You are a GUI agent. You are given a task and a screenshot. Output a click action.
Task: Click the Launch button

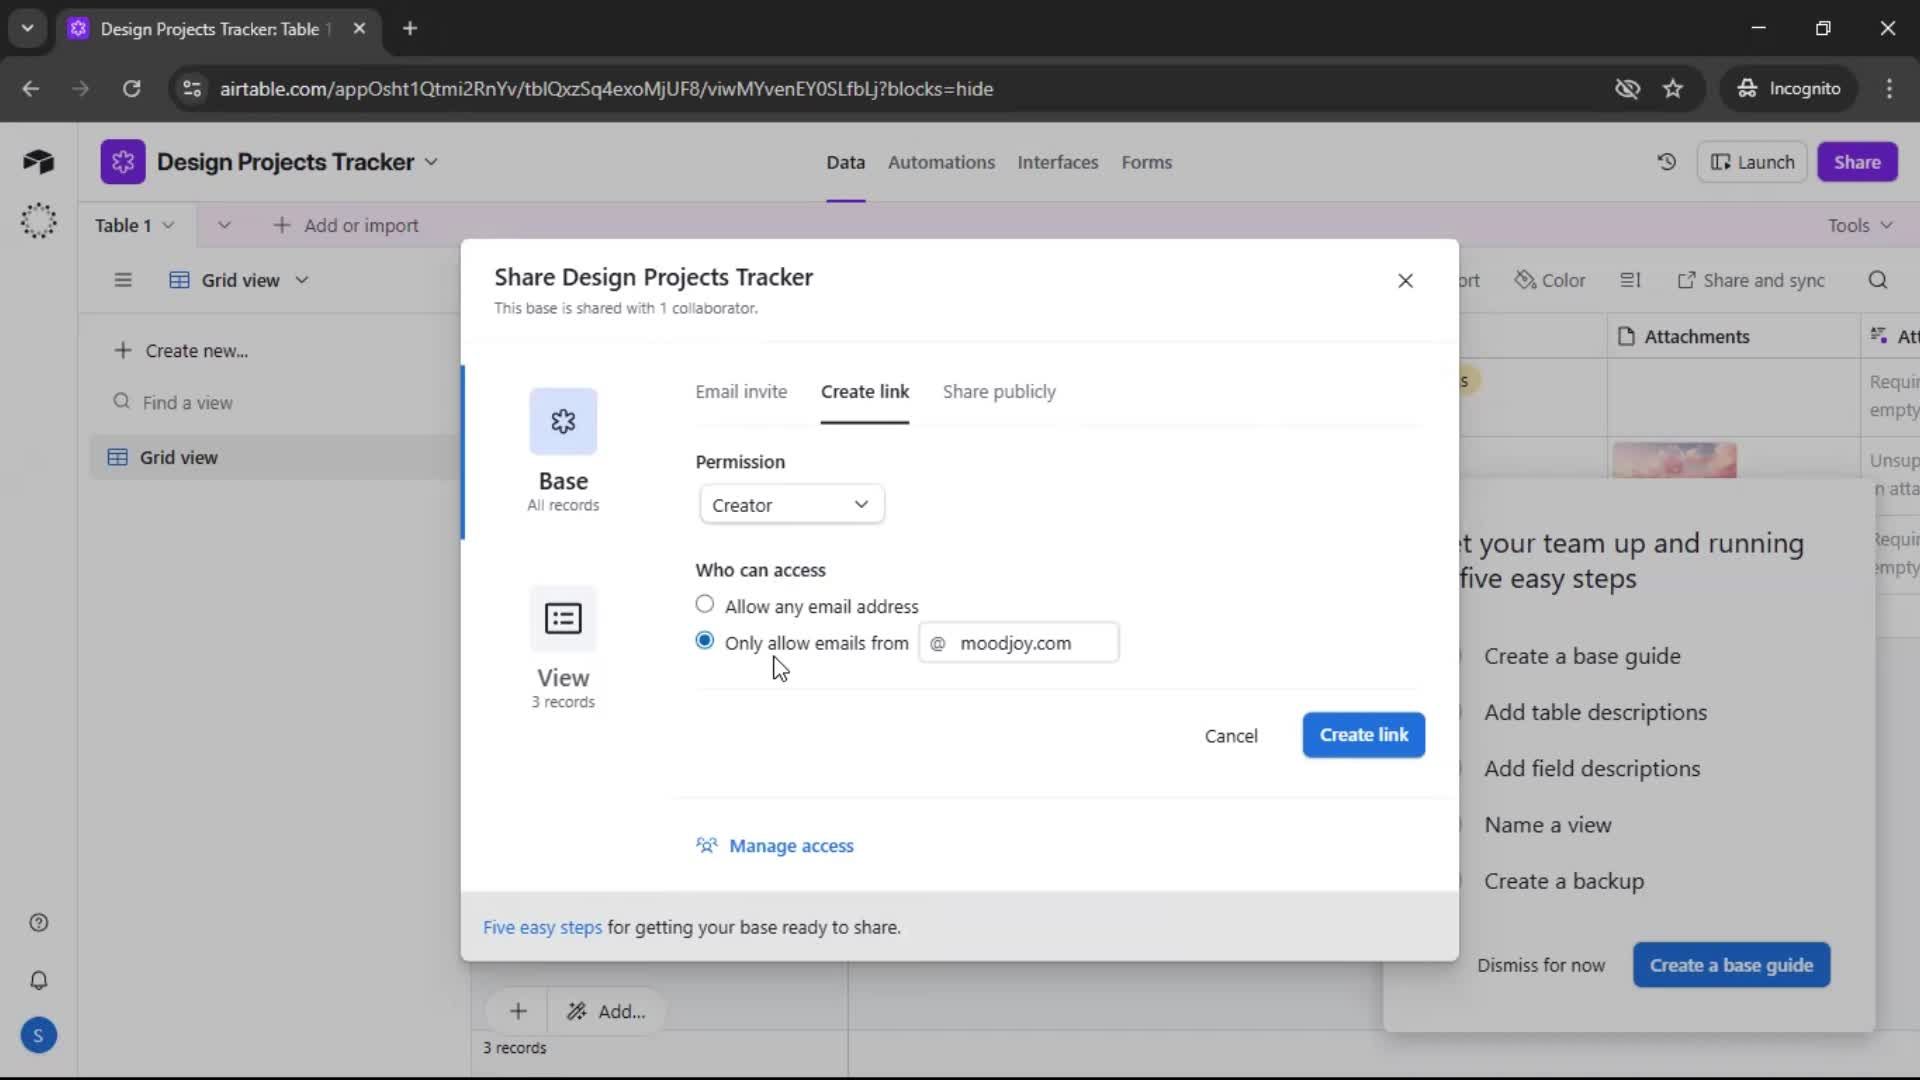(1752, 162)
